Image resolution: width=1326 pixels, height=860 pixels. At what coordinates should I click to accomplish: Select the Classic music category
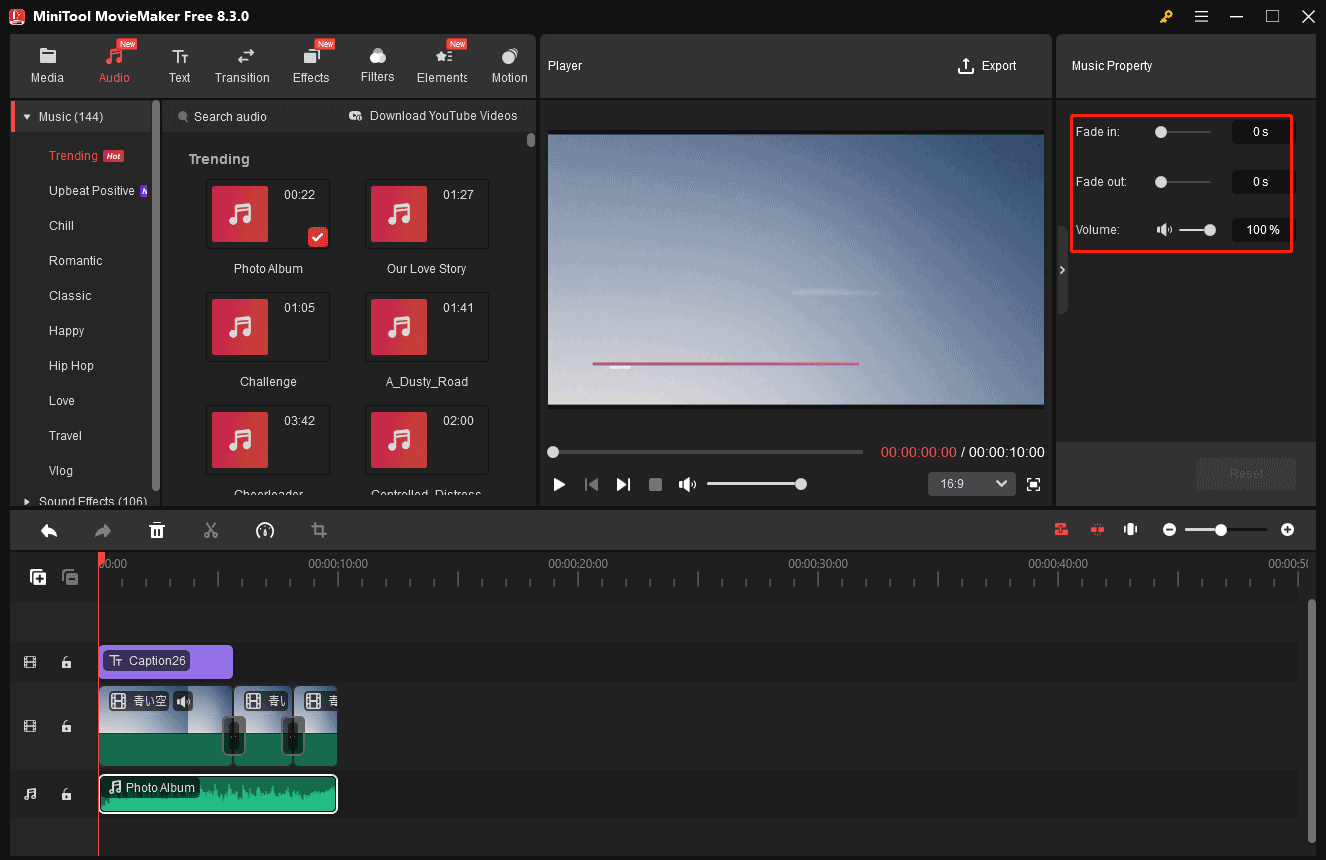click(70, 296)
